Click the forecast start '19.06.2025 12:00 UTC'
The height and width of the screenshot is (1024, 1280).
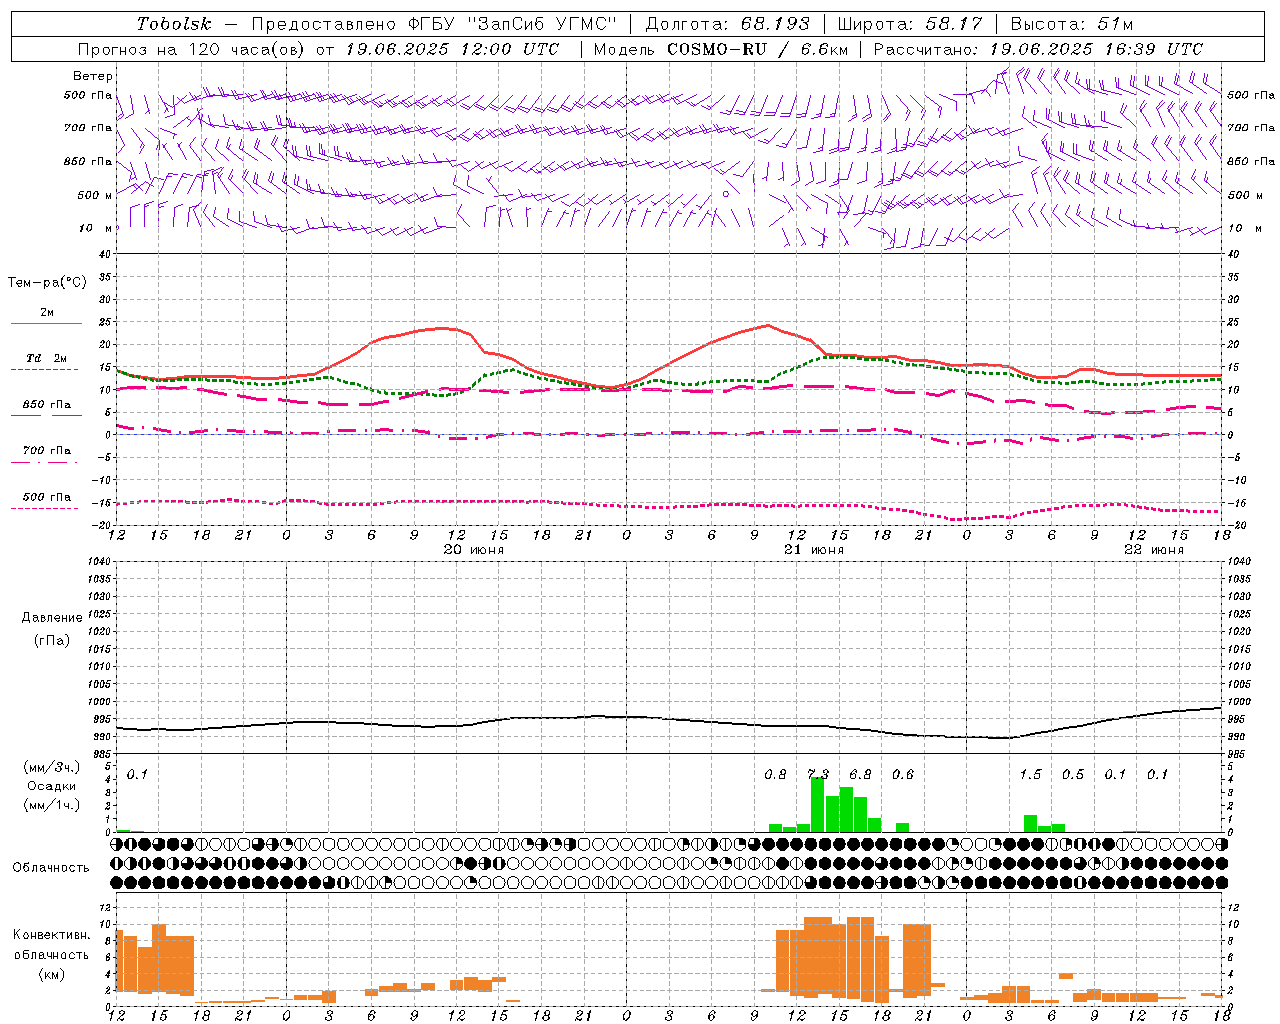452,49
